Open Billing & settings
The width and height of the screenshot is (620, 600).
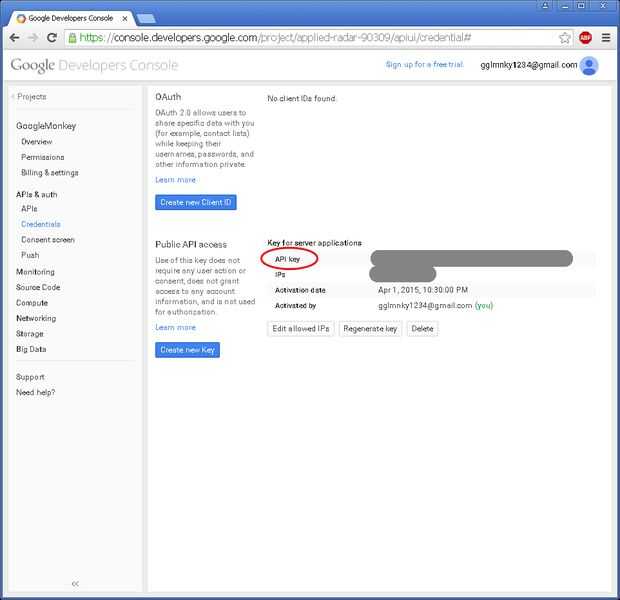(x=50, y=172)
